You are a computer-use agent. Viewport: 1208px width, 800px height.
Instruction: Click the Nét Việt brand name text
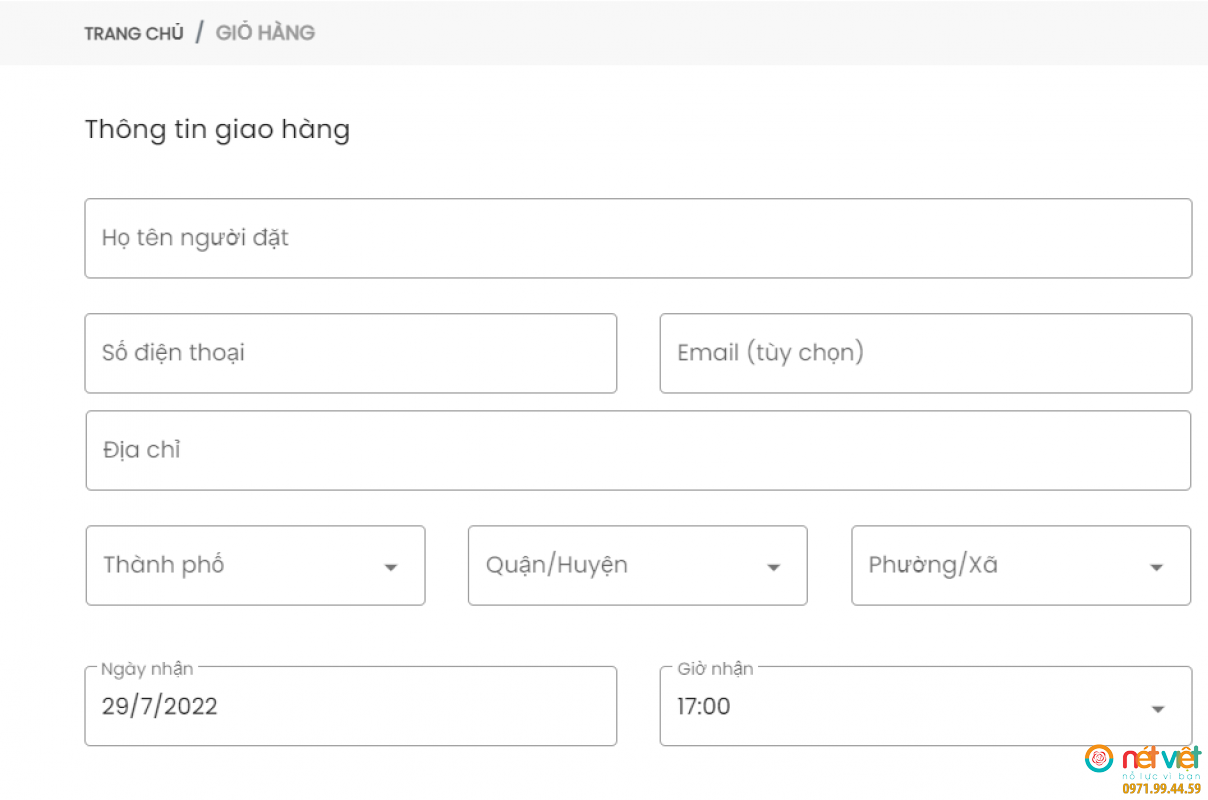click(x=1161, y=757)
